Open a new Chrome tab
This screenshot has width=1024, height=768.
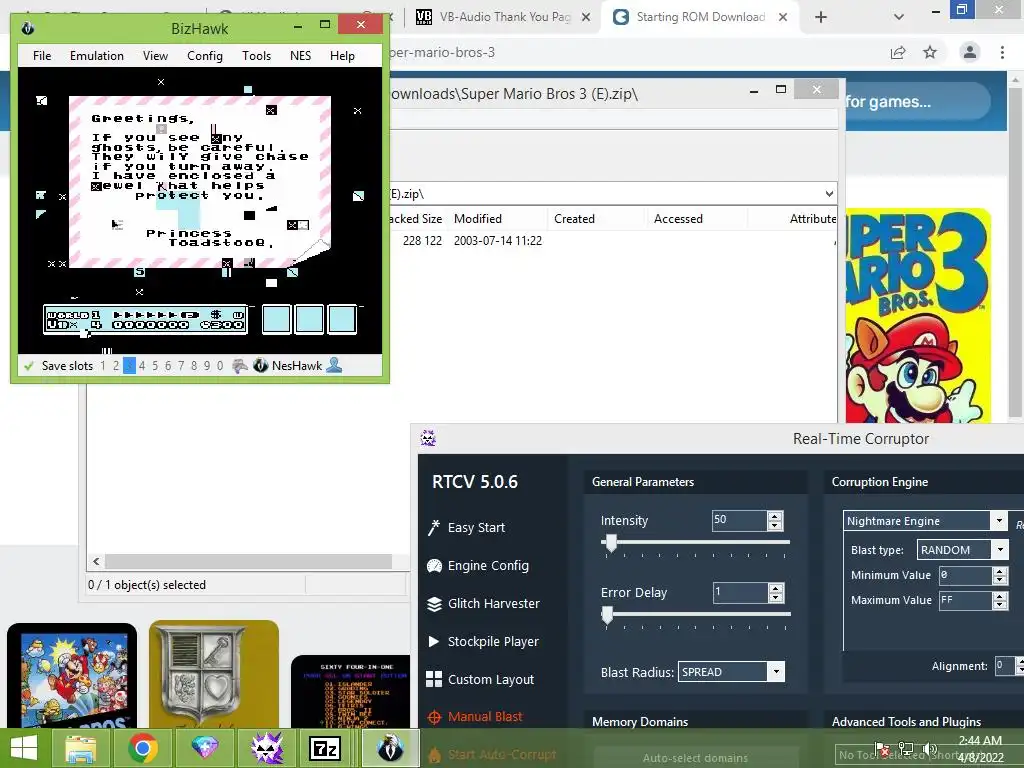click(821, 18)
